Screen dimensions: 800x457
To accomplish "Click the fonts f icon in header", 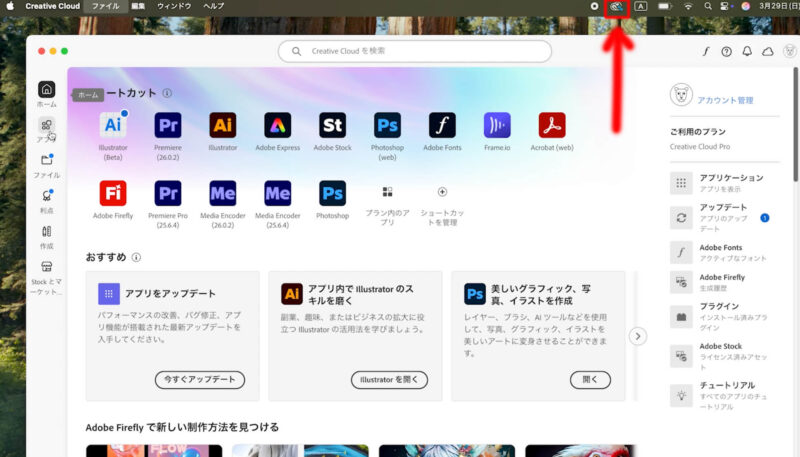I will [706, 52].
